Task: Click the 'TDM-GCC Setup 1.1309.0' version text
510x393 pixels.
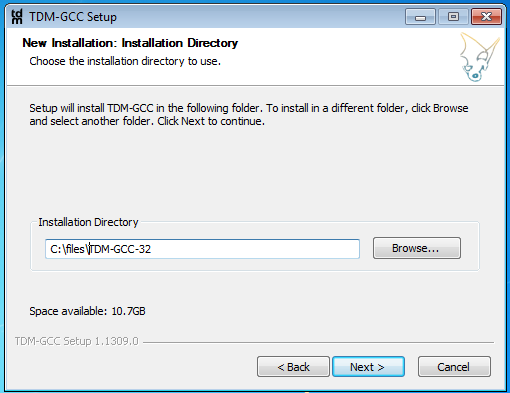Action: tap(77, 341)
